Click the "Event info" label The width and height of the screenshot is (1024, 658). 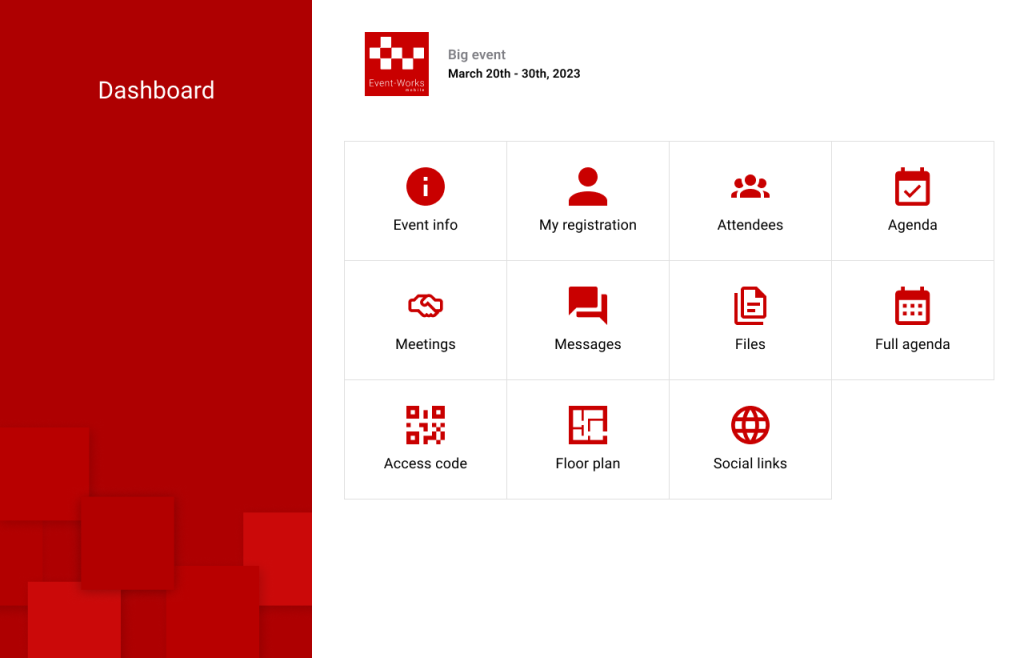pyautogui.click(x=425, y=225)
